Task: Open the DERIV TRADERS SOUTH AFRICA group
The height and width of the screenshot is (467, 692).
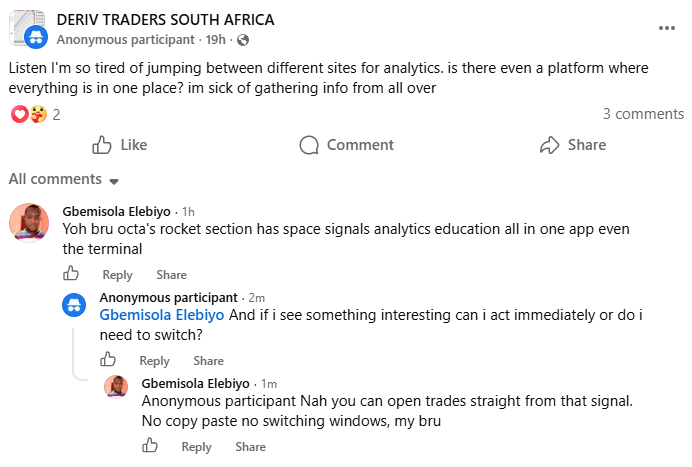Action: (x=165, y=20)
